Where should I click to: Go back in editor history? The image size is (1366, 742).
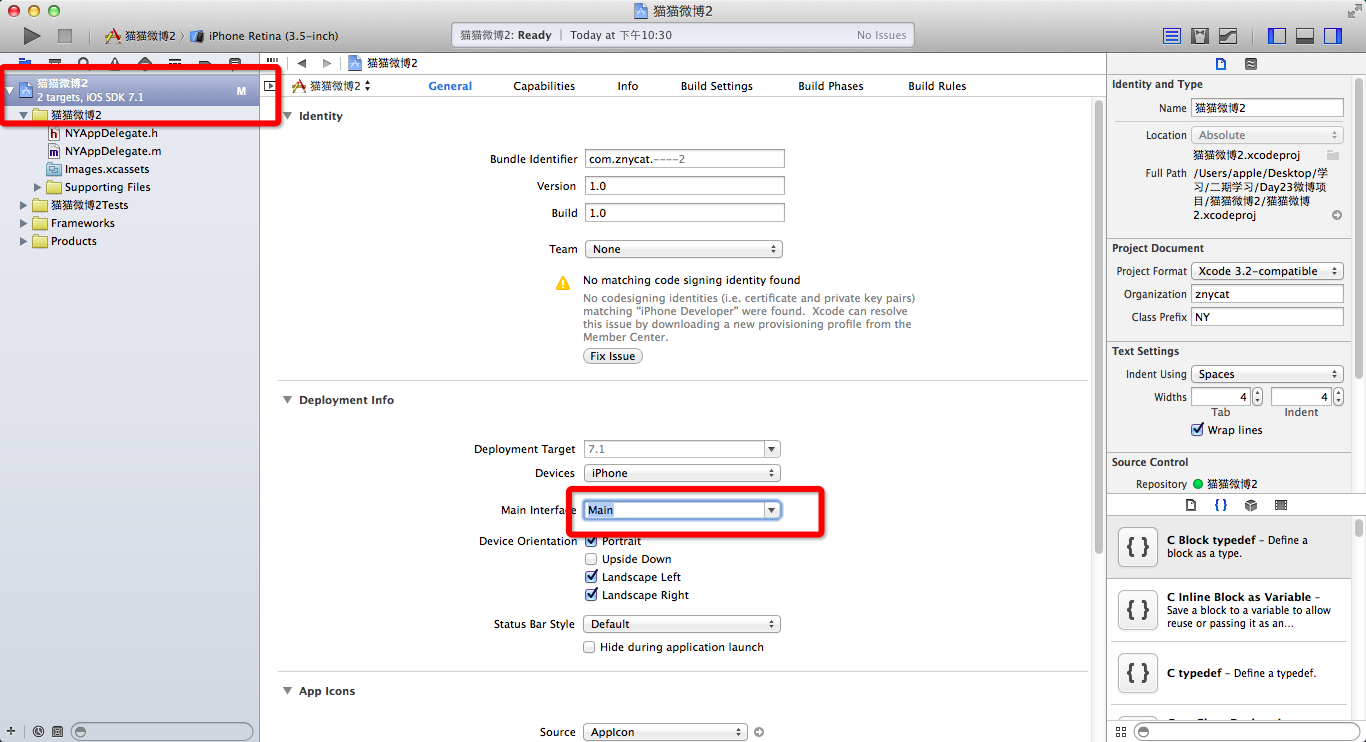(x=302, y=63)
